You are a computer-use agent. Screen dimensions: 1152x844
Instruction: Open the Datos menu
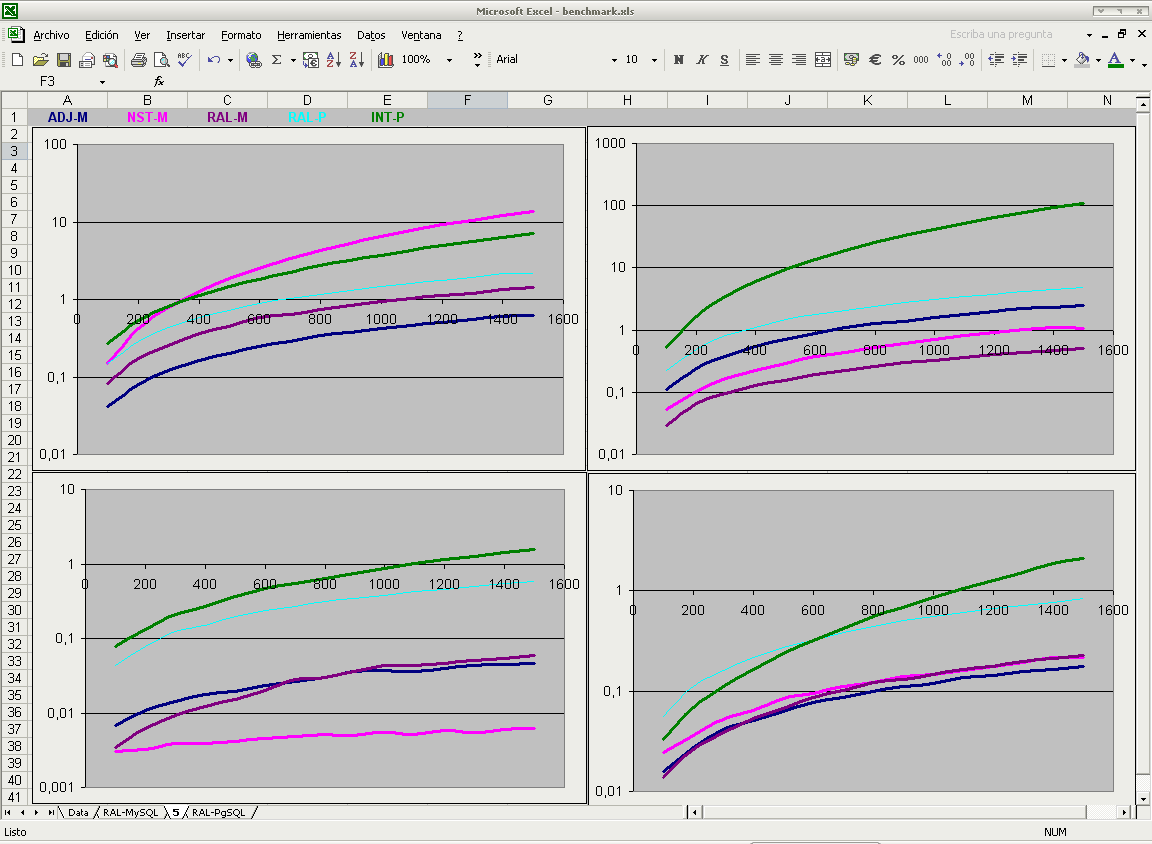[371, 35]
